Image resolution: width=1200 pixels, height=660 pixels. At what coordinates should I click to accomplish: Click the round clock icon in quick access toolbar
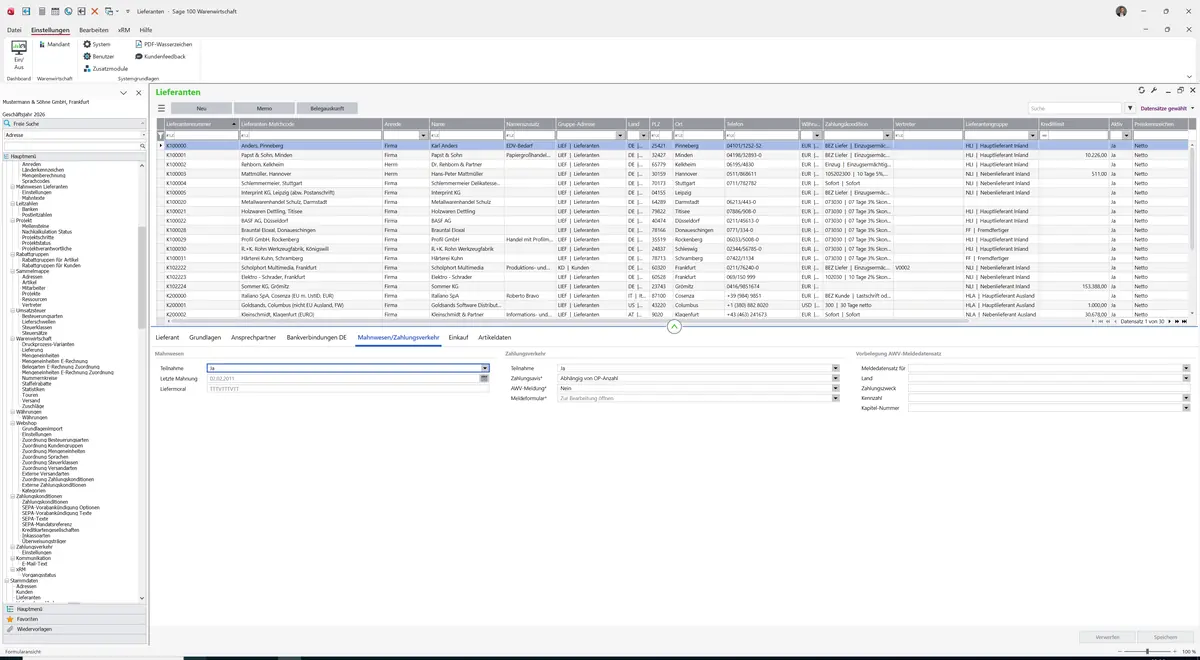pyautogui.click(x=68, y=11)
